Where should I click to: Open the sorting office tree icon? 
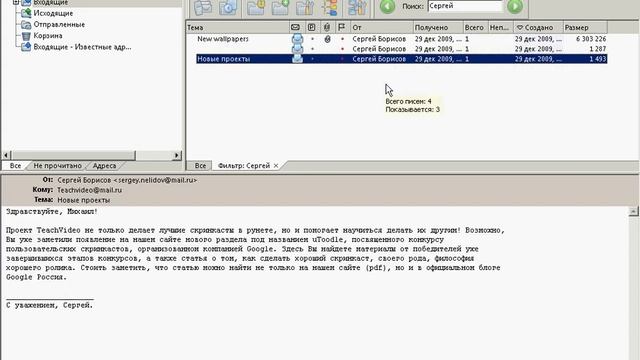pos(330,7)
